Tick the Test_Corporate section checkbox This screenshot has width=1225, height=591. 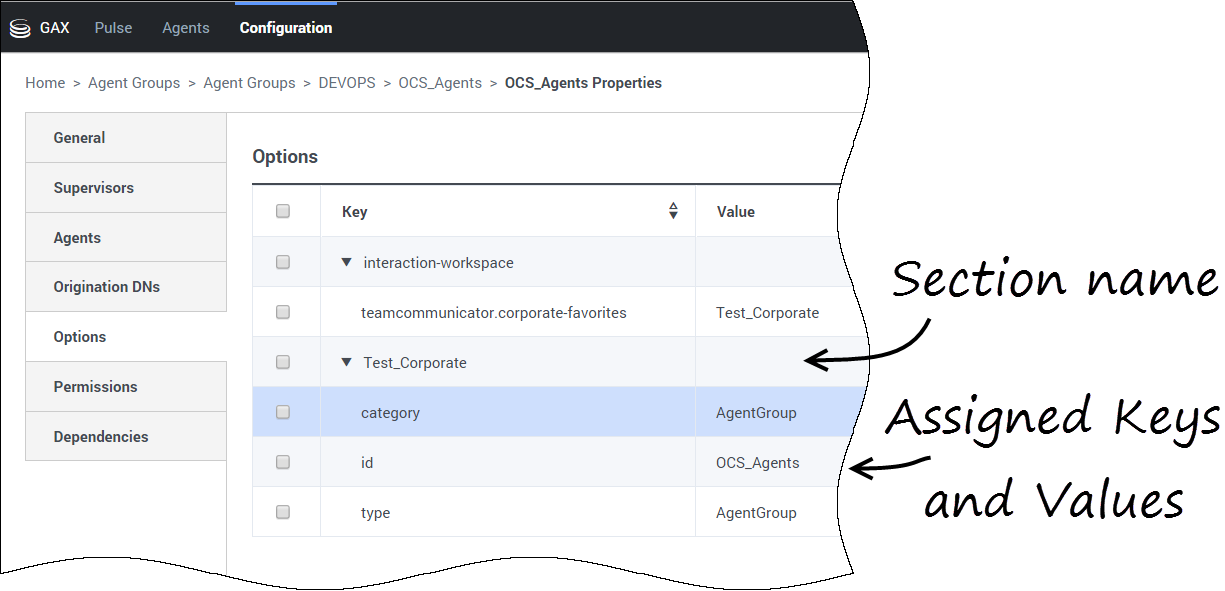(283, 362)
